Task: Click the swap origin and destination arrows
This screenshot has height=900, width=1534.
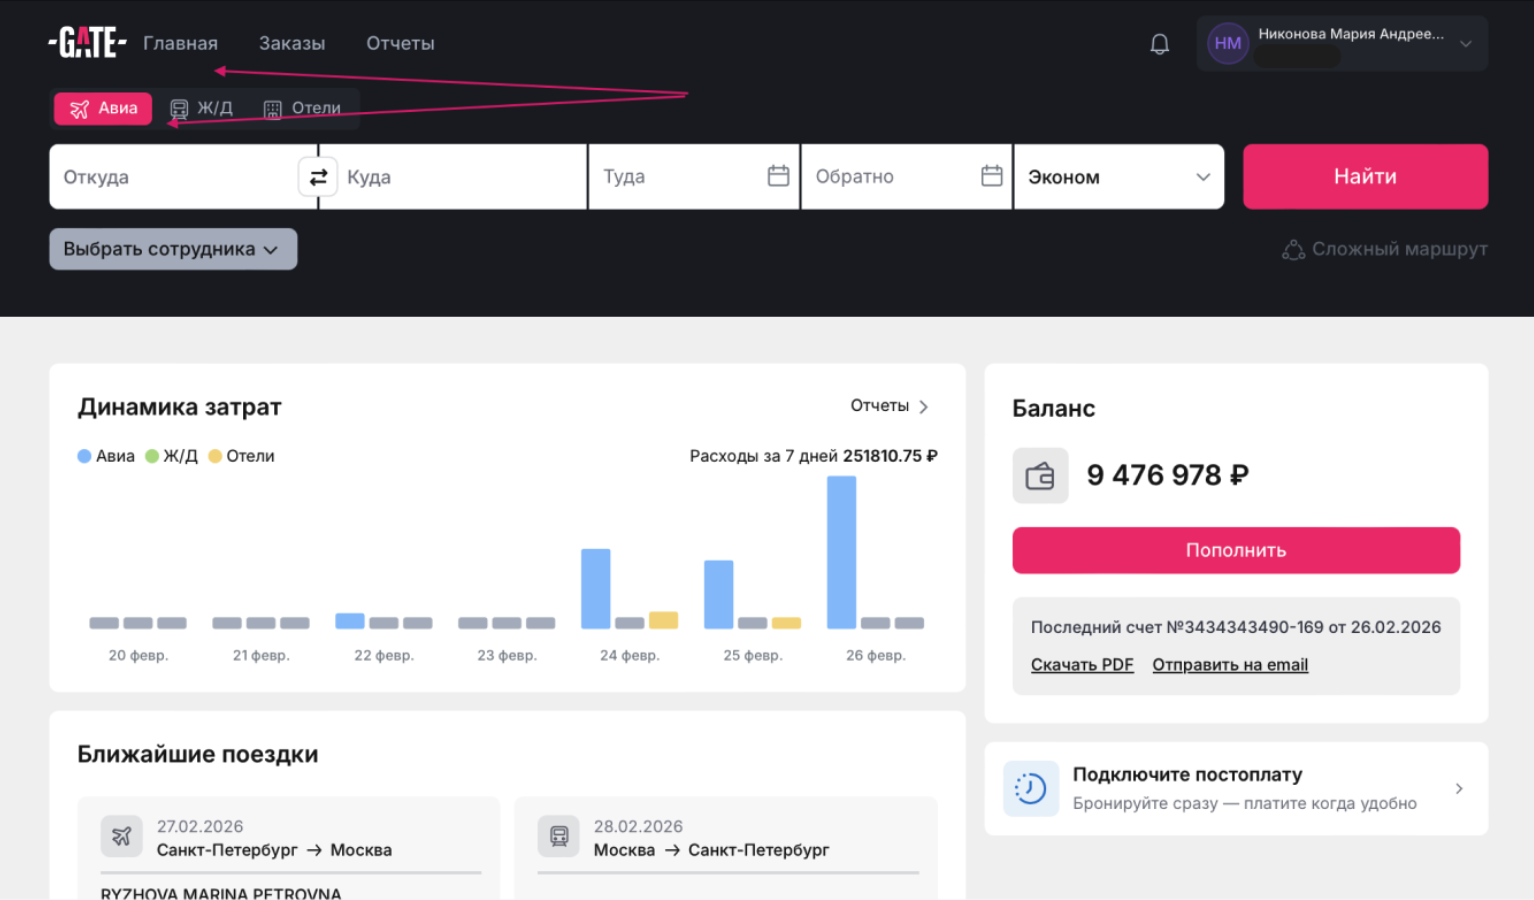Action: (318, 177)
